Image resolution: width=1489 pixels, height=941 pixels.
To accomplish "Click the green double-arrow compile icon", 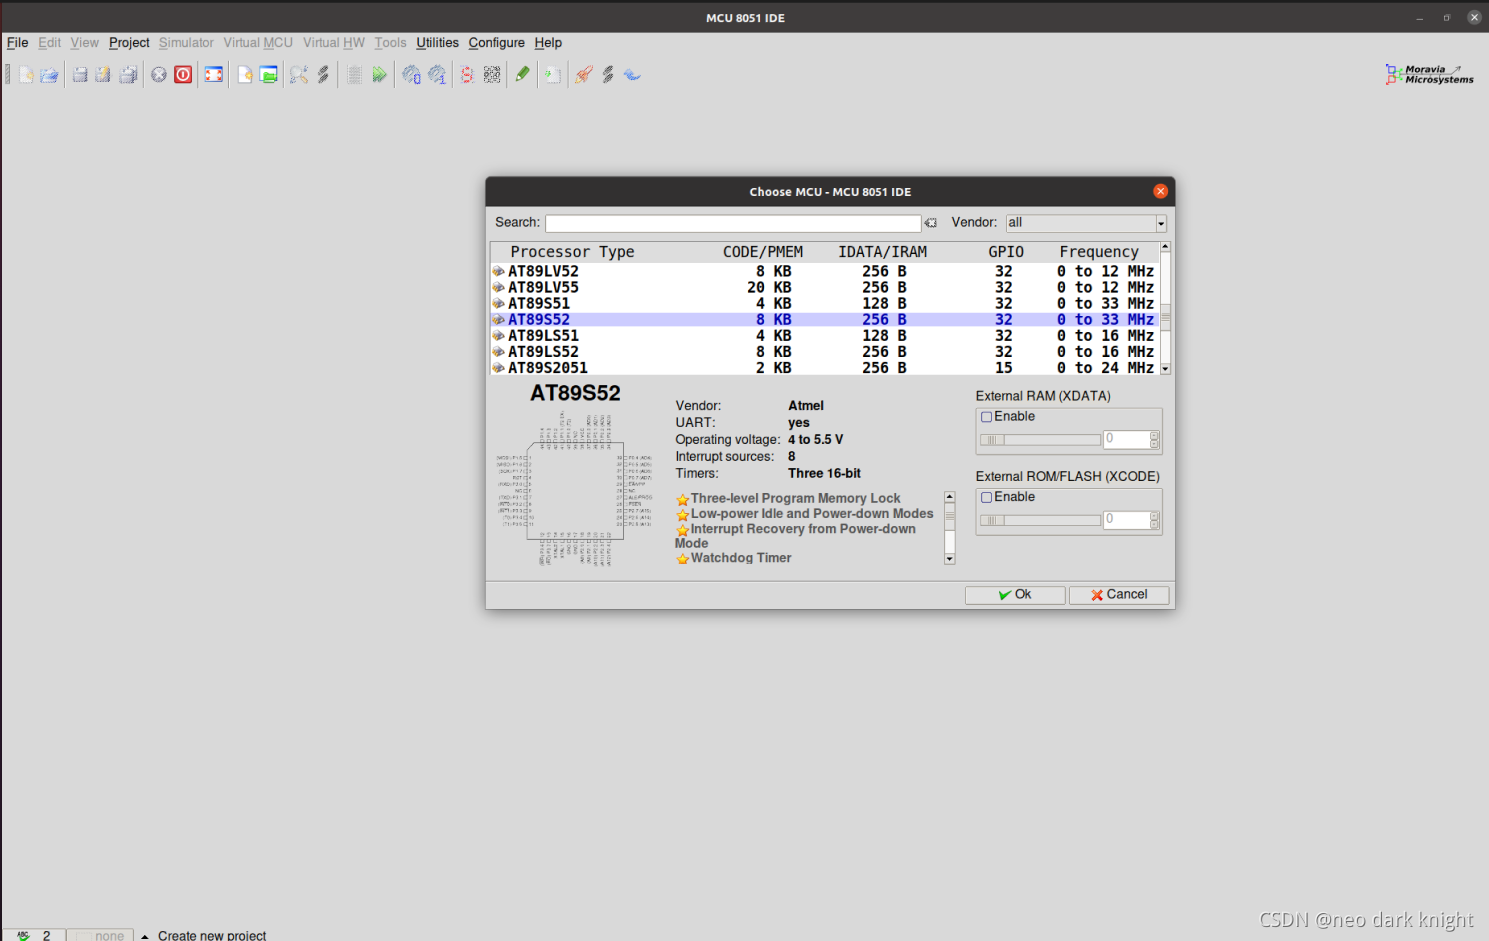I will (x=379, y=75).
